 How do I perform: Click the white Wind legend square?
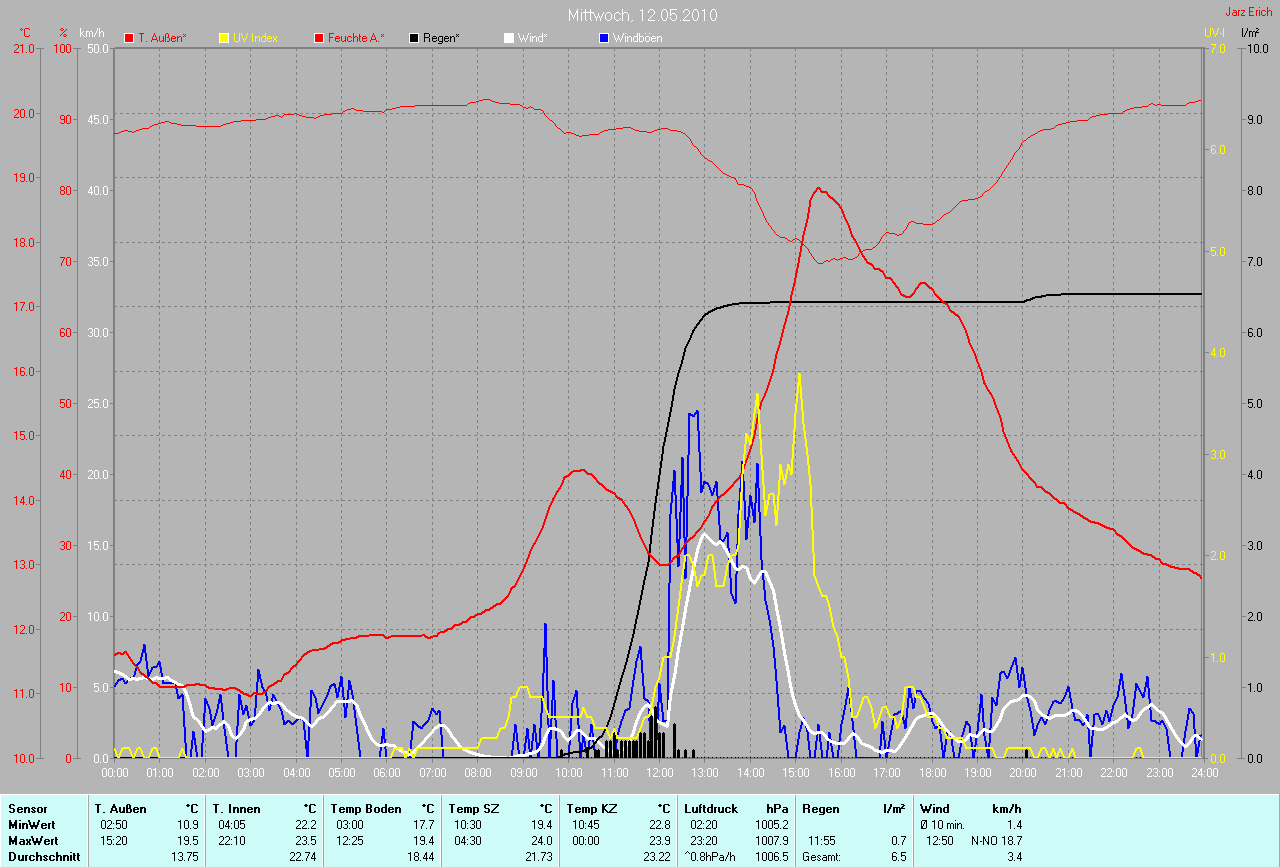tap(509, 38)
